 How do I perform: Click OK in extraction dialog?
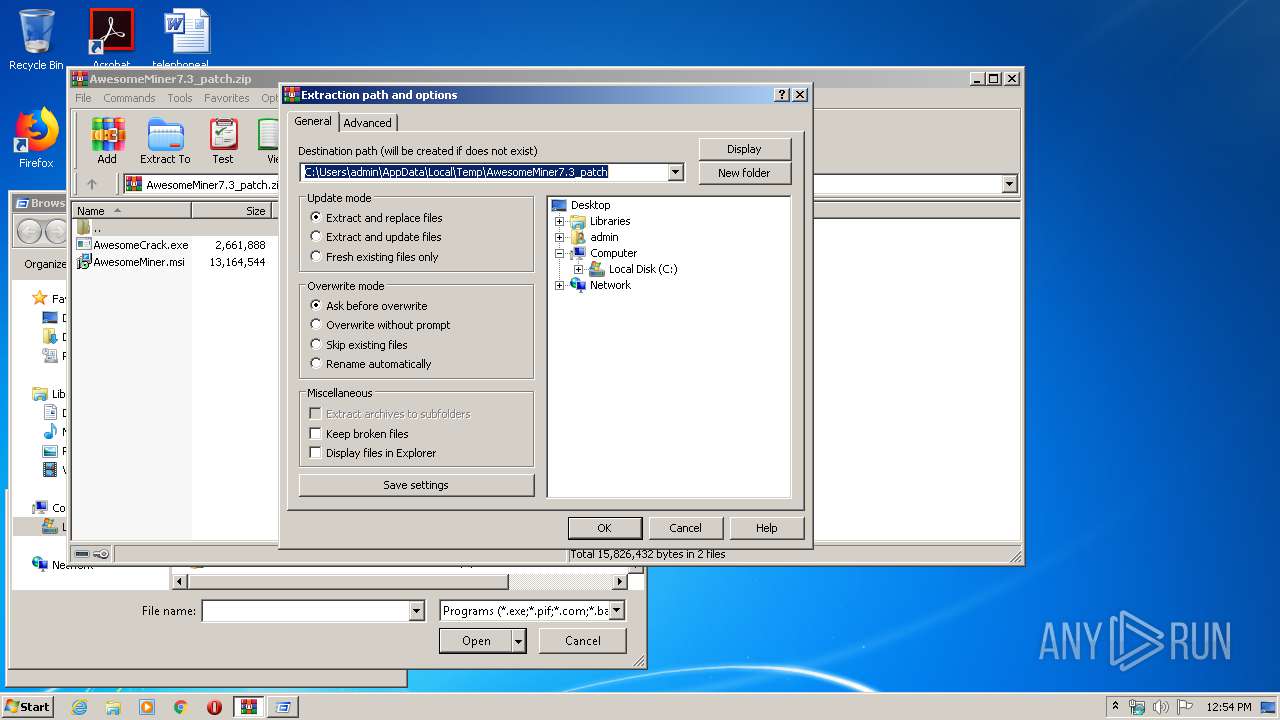(x=604, y=528)
